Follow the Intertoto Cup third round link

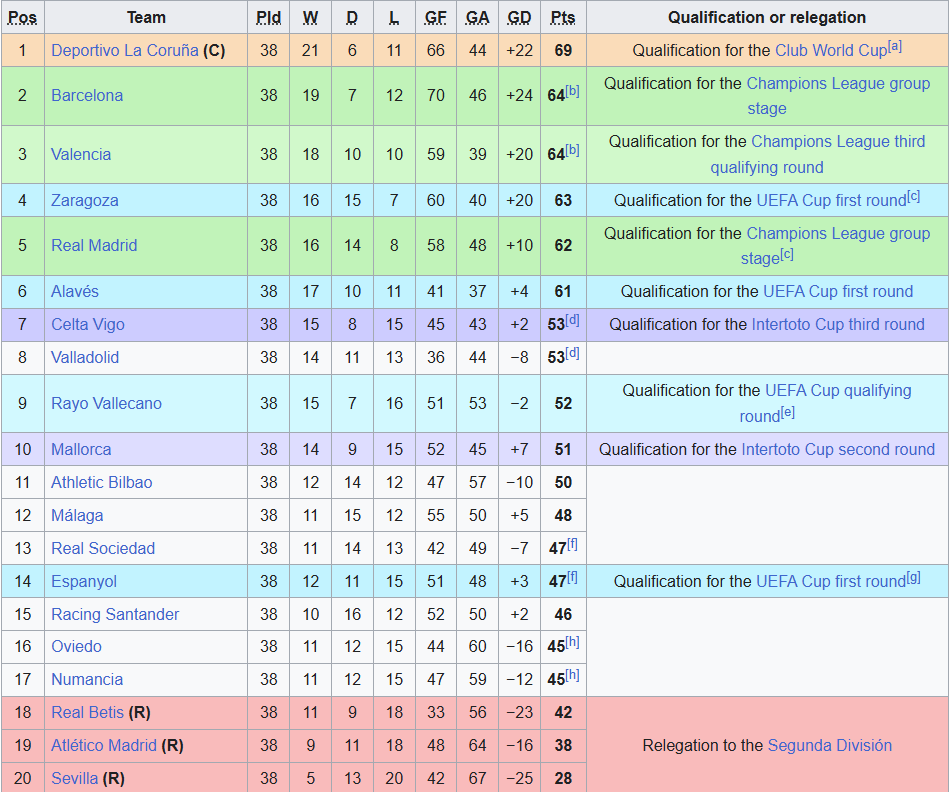(x=838, y=324)
